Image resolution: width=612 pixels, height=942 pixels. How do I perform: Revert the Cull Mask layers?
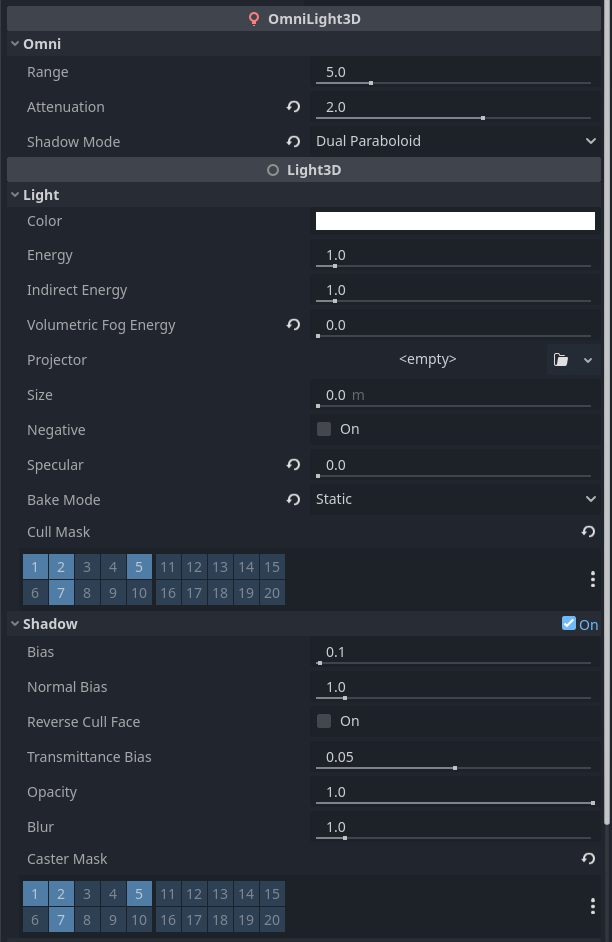(x=588, y=532)
